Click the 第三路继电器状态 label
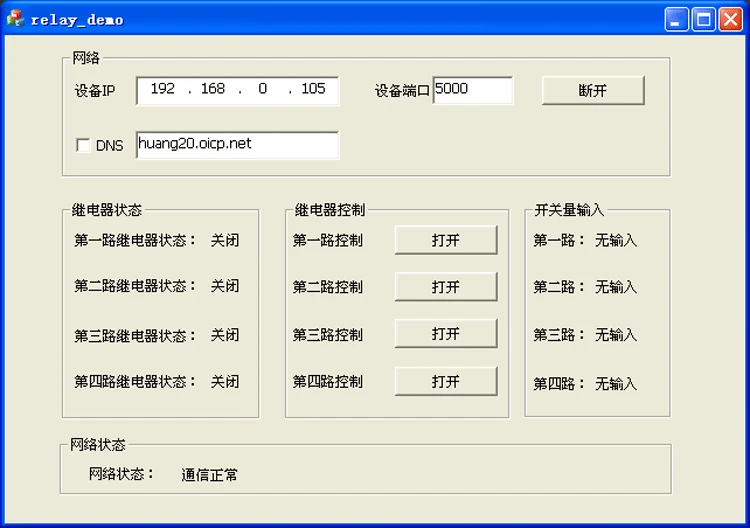The height and width of the screenshot is (528, 750). tap(135, 335)
